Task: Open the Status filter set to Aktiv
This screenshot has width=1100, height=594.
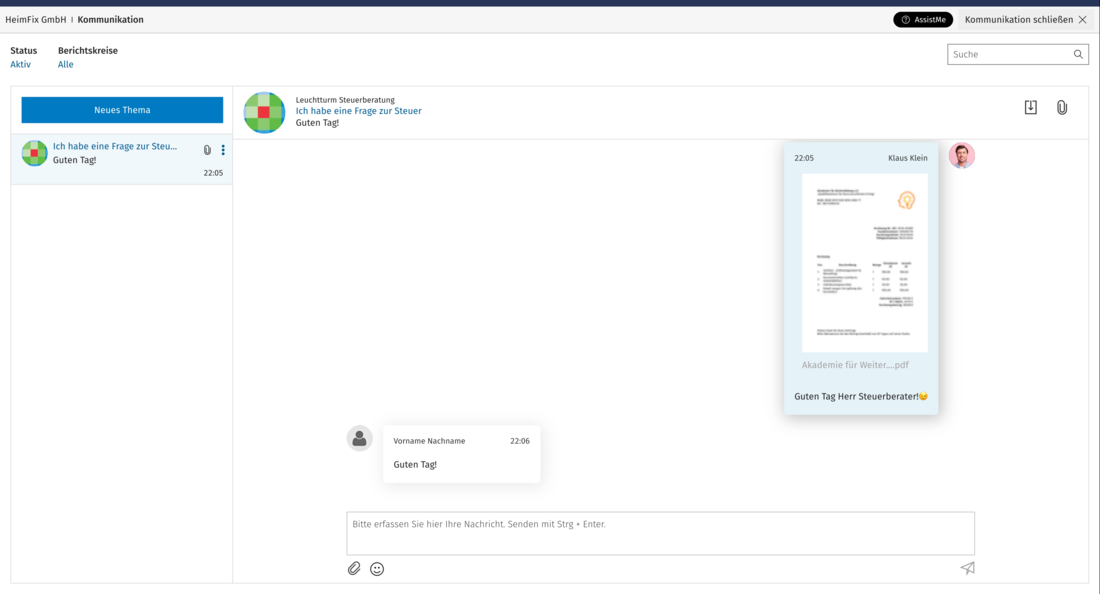Action: [x=20, y=65]
